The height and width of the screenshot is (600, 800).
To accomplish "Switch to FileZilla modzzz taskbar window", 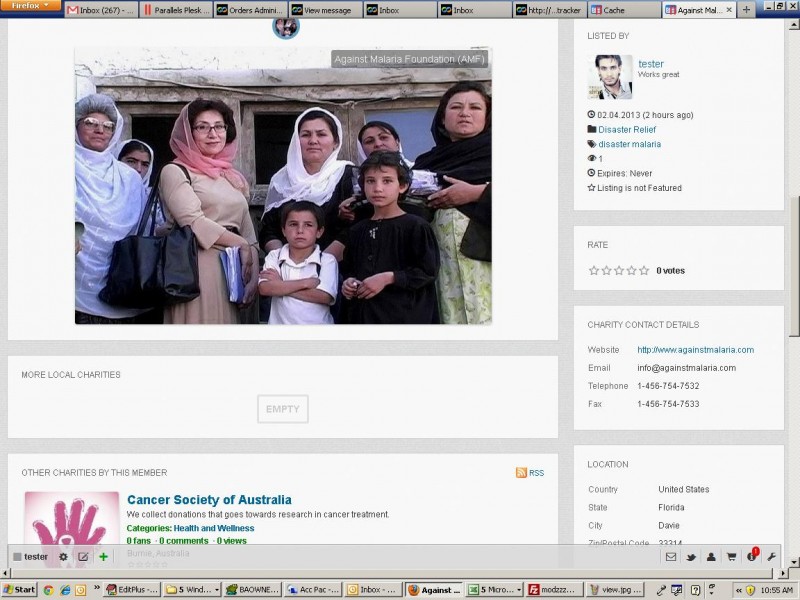I will [555, 590].
